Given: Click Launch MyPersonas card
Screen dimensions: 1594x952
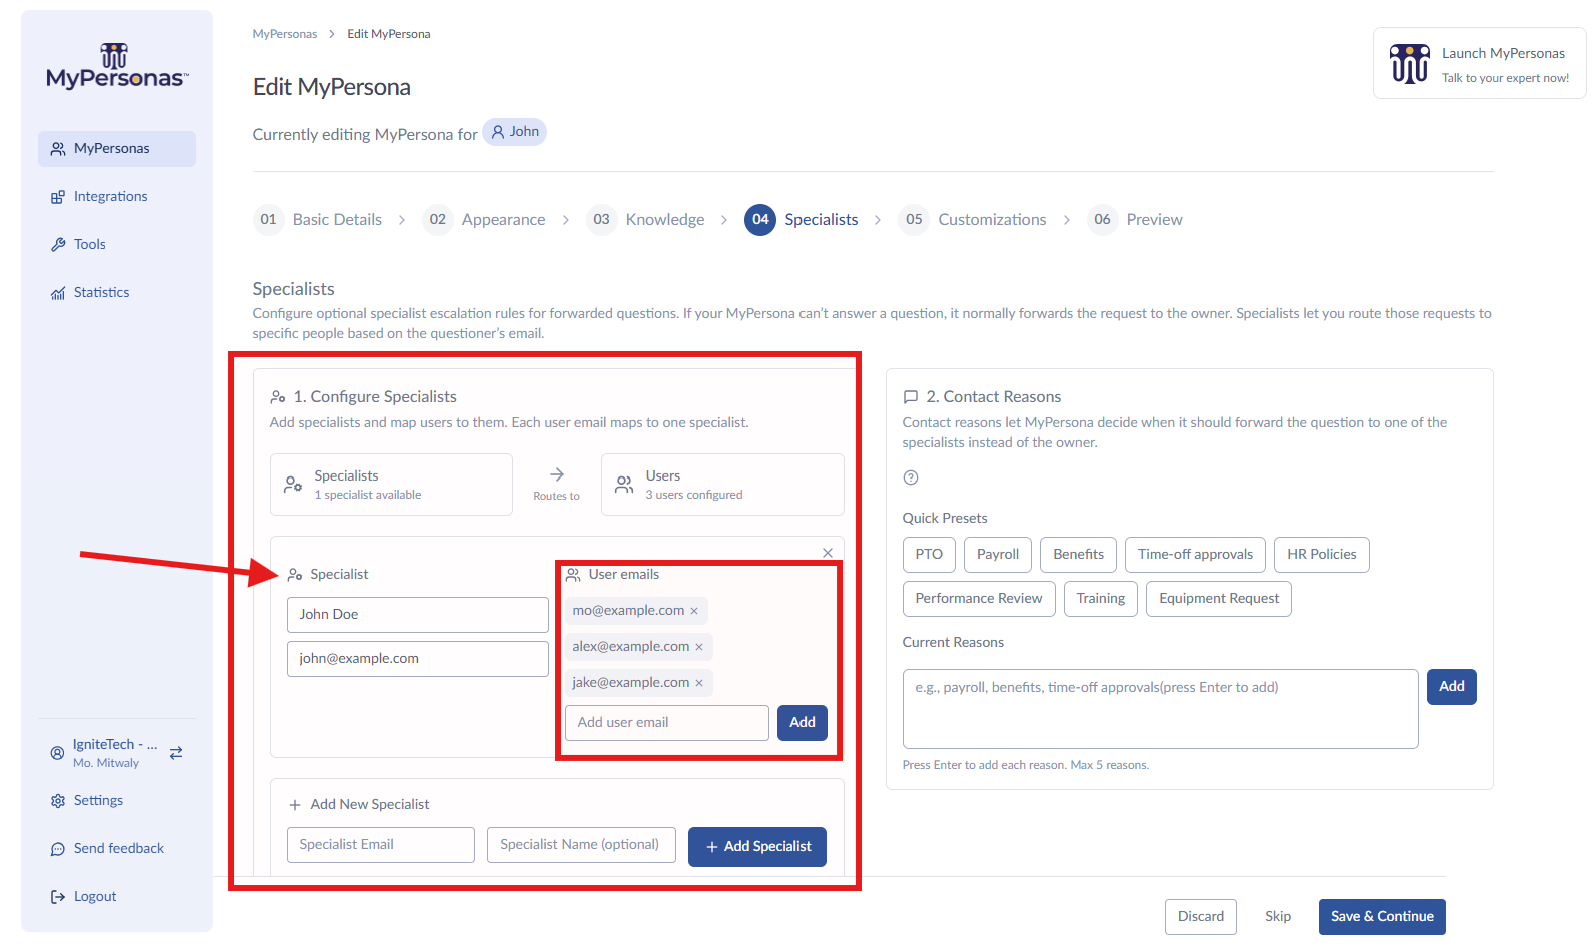Looking at the screenshot, I should point(1479,64).
